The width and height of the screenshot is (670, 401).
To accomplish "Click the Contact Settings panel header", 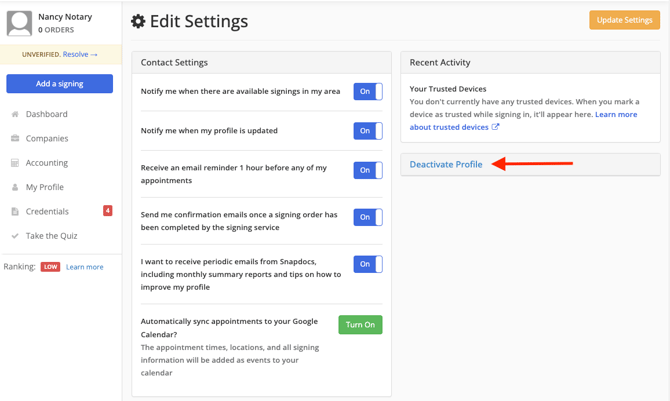I will 262,63.
